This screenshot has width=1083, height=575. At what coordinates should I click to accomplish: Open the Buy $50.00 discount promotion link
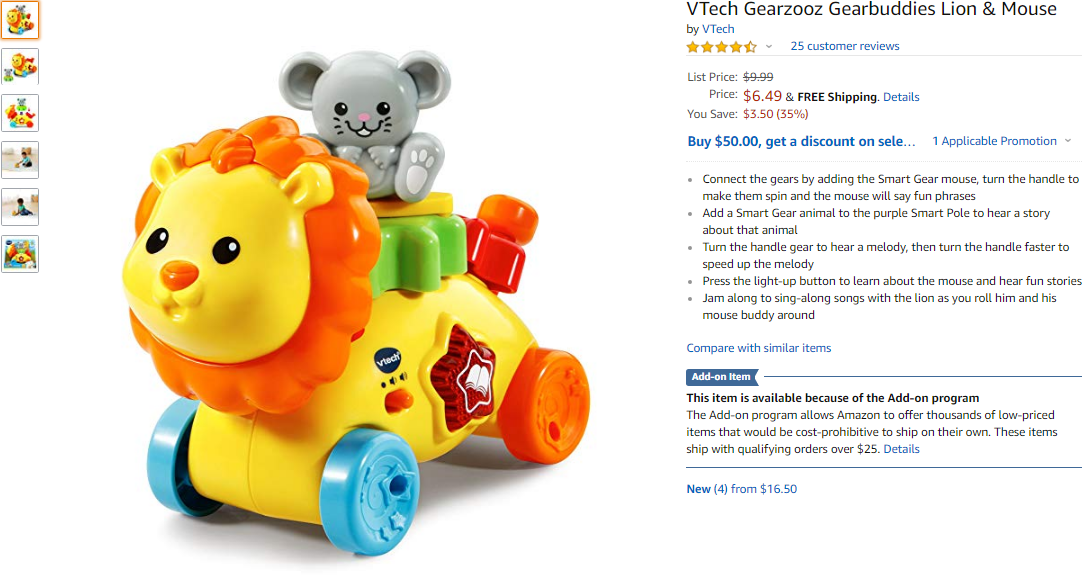coord(801,142)
